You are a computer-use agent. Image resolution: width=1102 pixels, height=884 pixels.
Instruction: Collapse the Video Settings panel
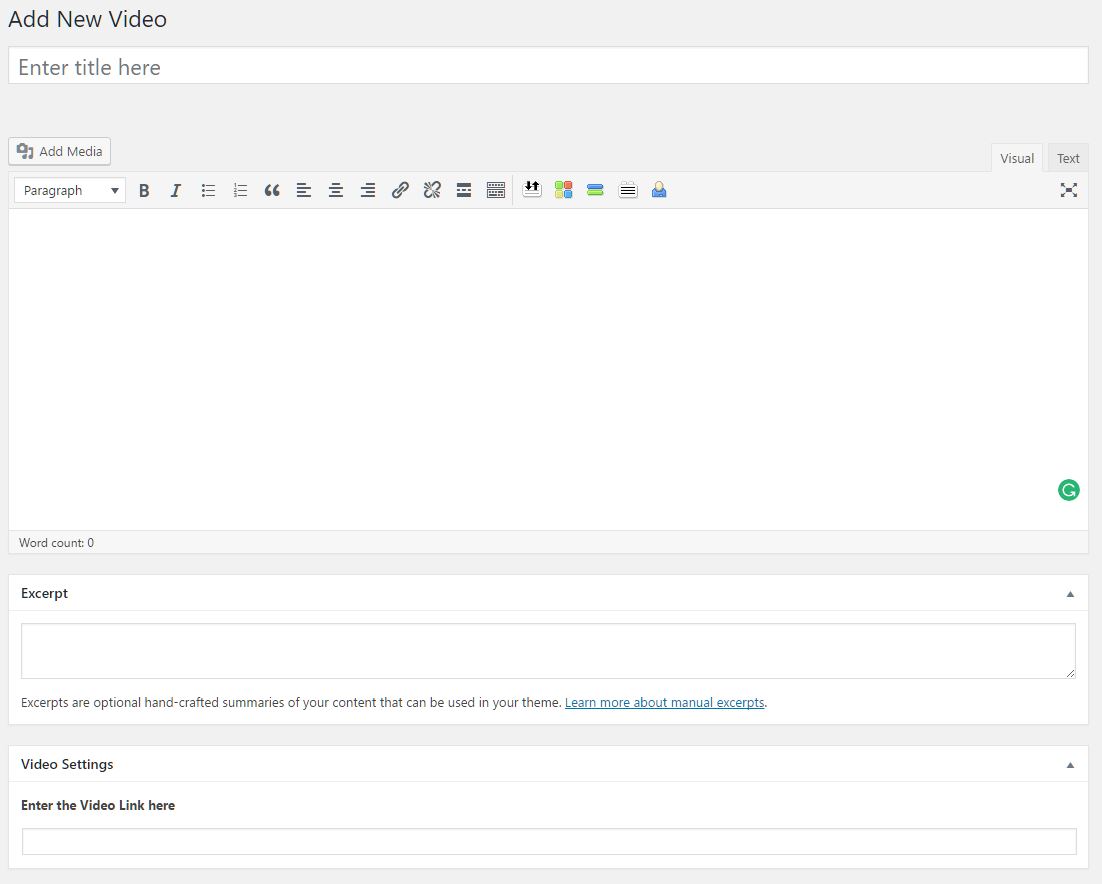pyautogui.click(x=1070, y=765)
